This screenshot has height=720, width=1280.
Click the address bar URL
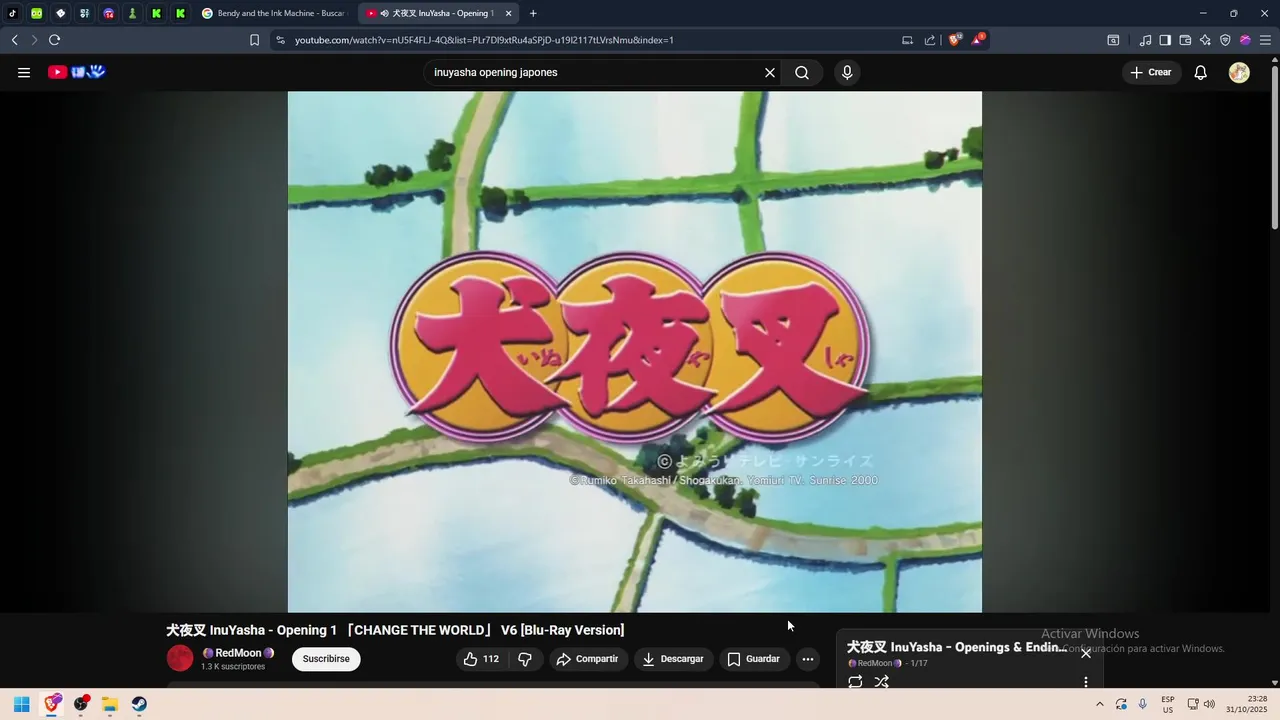point(484,40)
